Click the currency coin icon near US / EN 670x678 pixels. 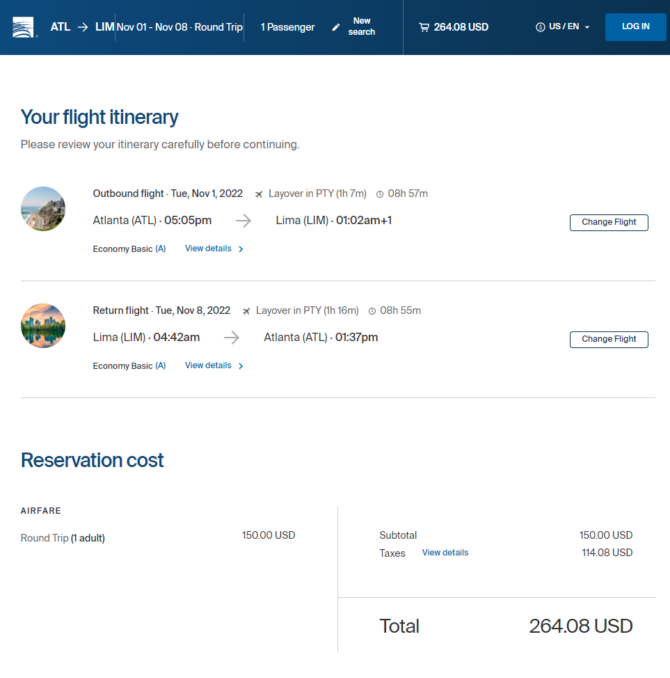pyautogui.click(x=540, y=27)
